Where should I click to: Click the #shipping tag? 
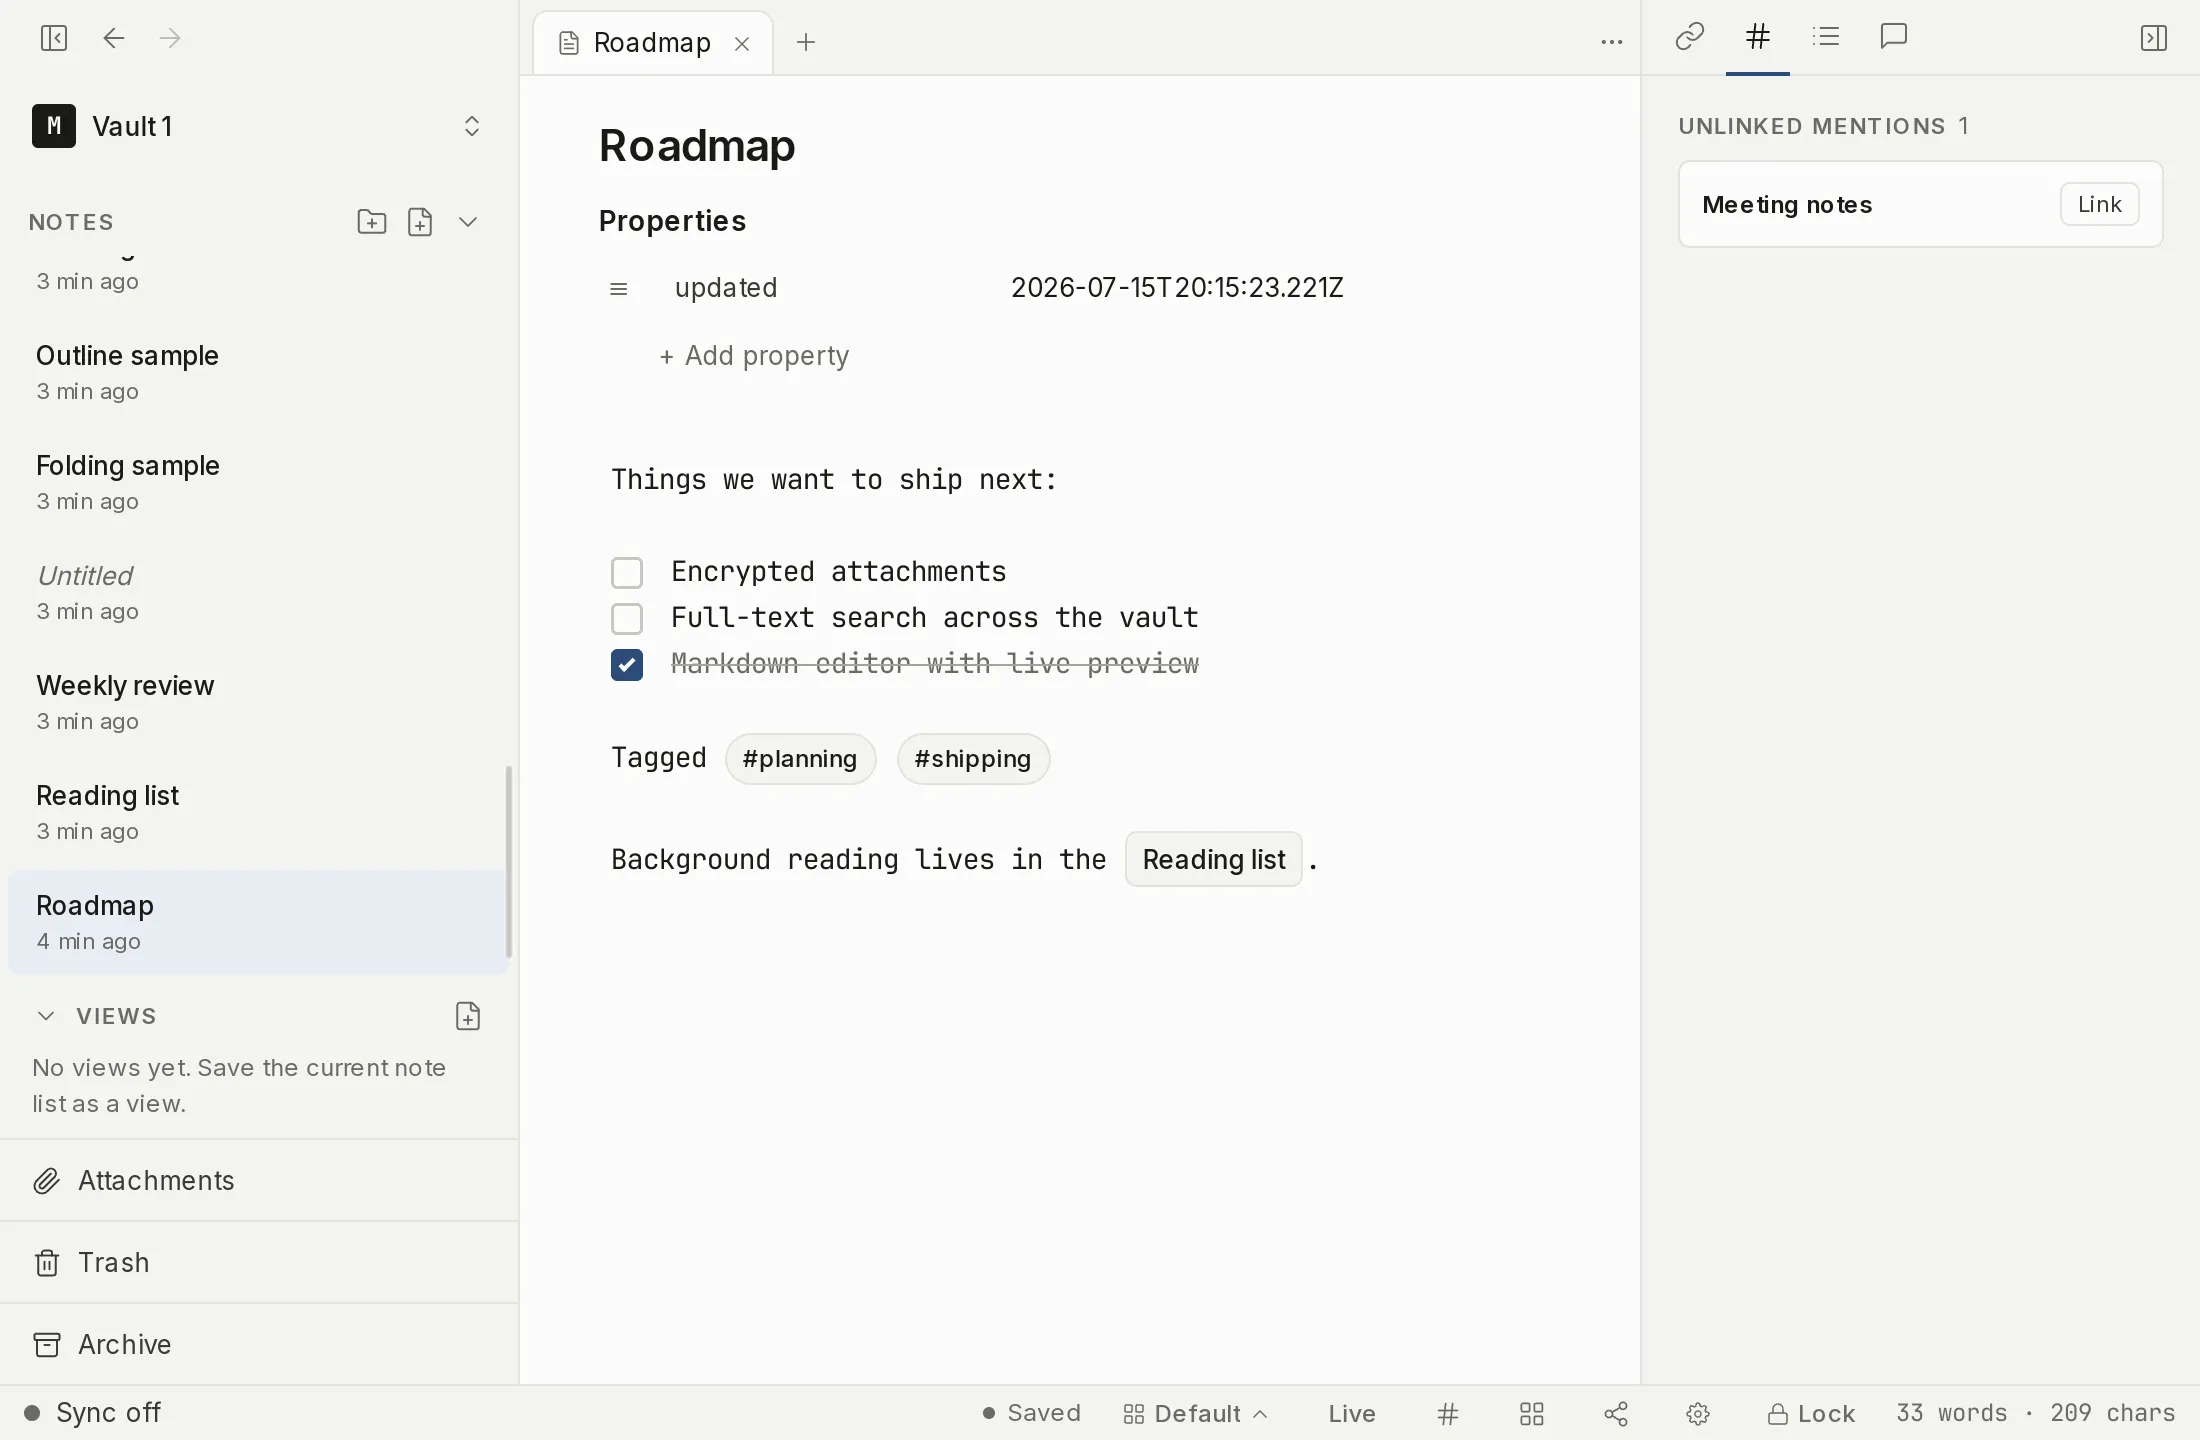(973, 759)
